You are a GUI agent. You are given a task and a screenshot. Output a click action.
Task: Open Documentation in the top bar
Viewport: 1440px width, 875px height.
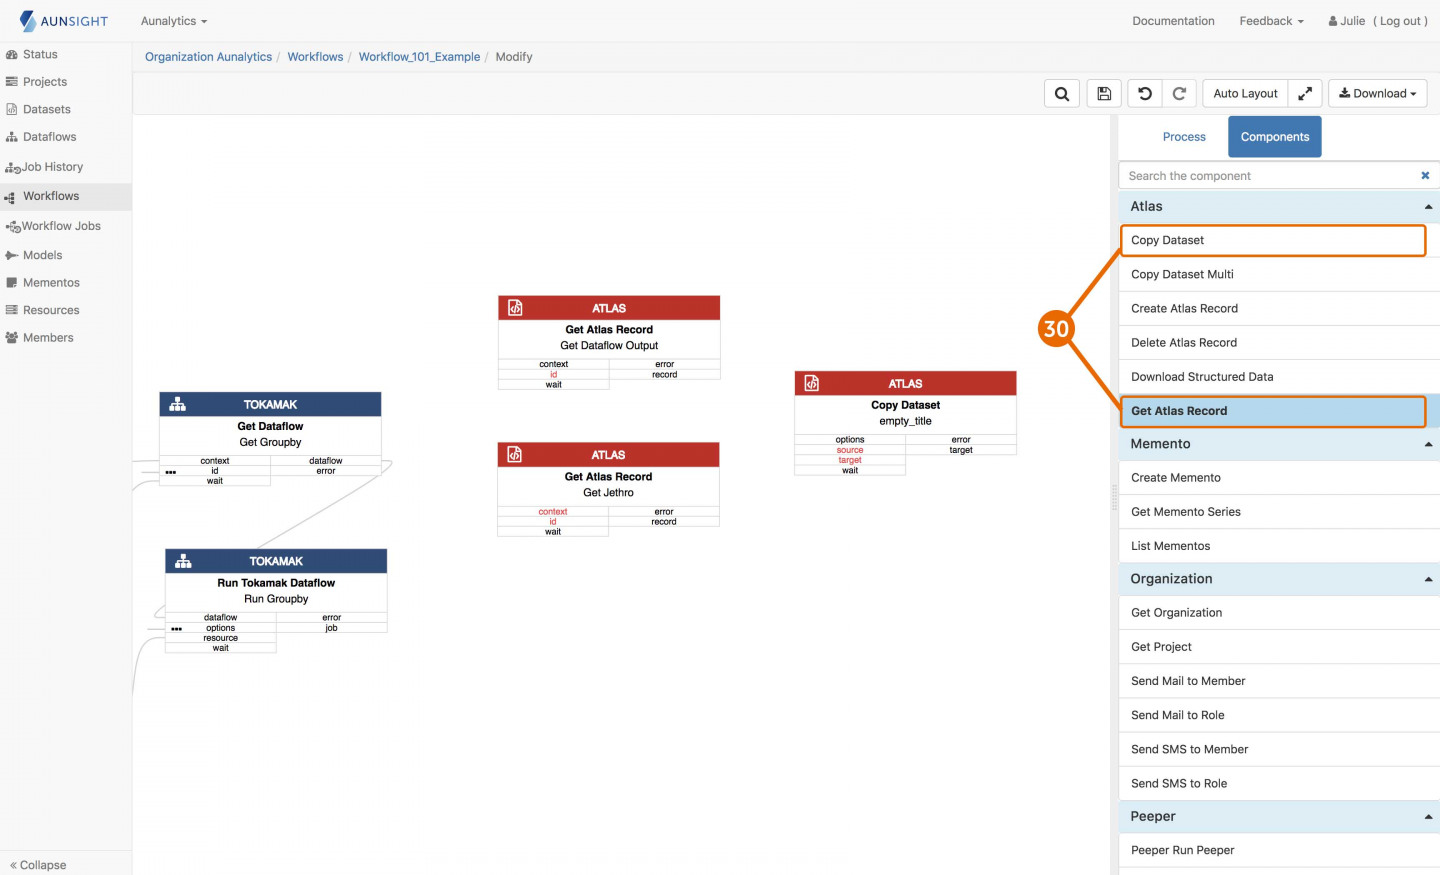click(x=1173, y=21)
